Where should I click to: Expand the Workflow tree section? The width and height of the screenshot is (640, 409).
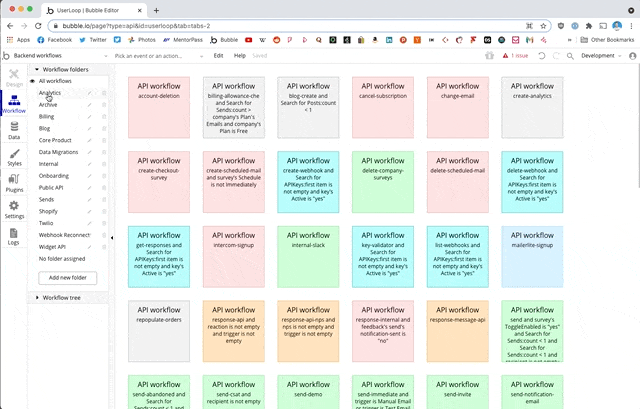click(x=37, y=298)
